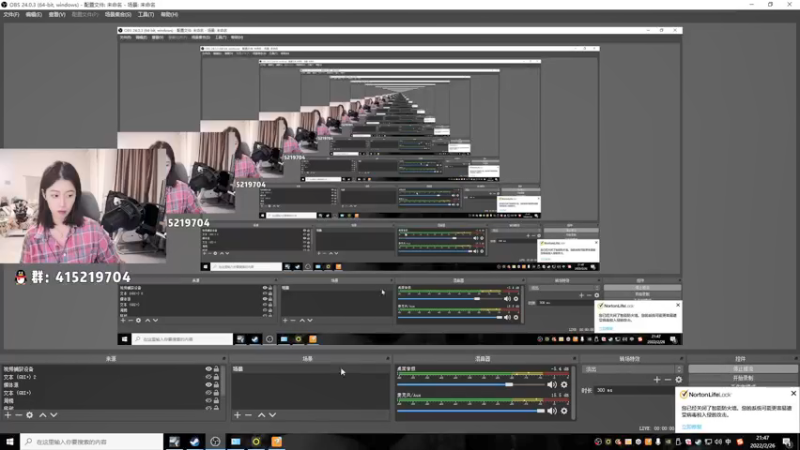Screen dimensions: 800x450
Task: Click 开始录制 start recording button
Action: [743, 378]
